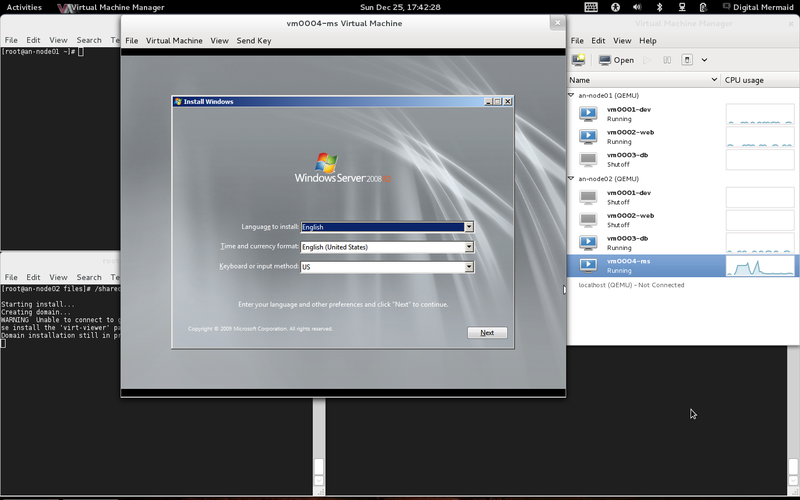Open Help menu in Virtual Machine Manager
Image resolution: width=800 pixels, height=500 pixels.
647,41
